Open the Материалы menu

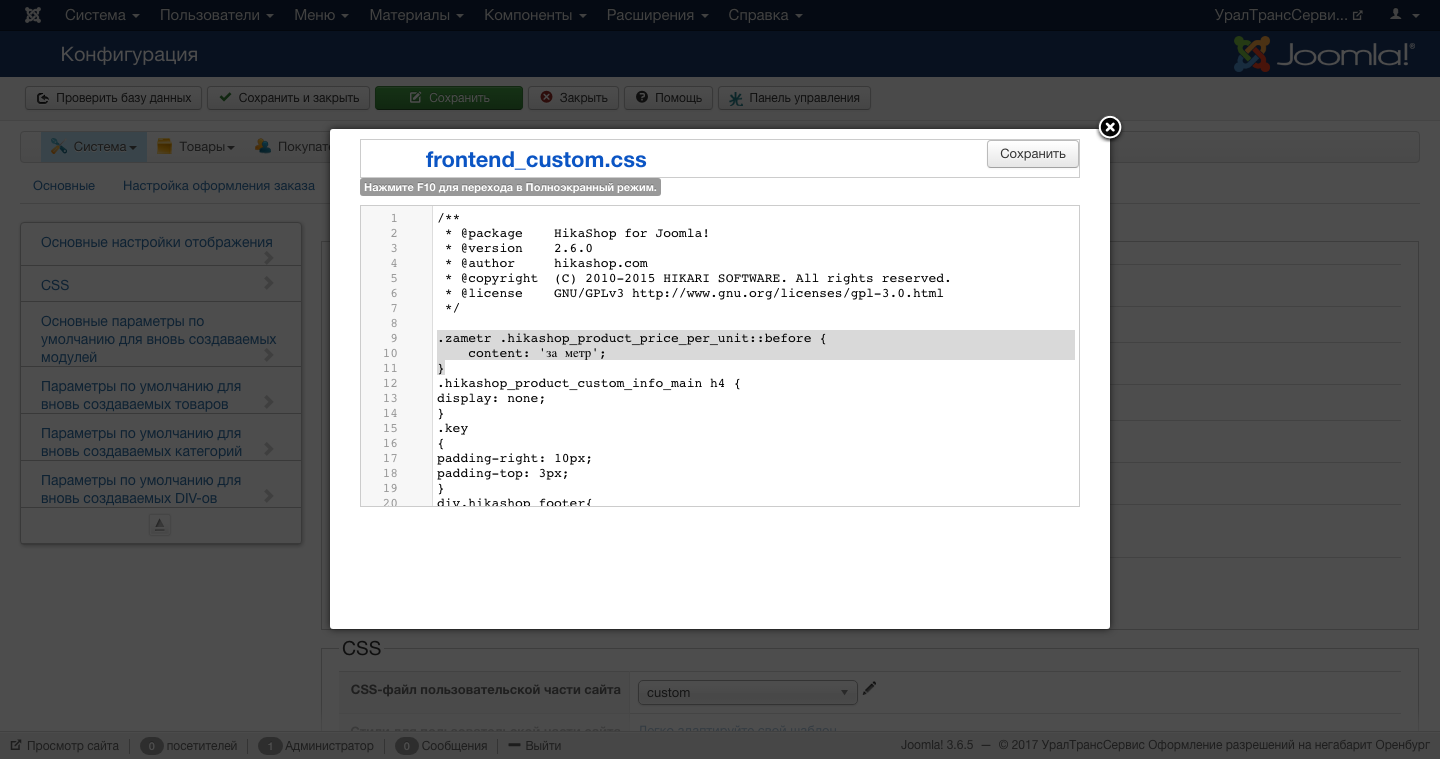point(416,15)
